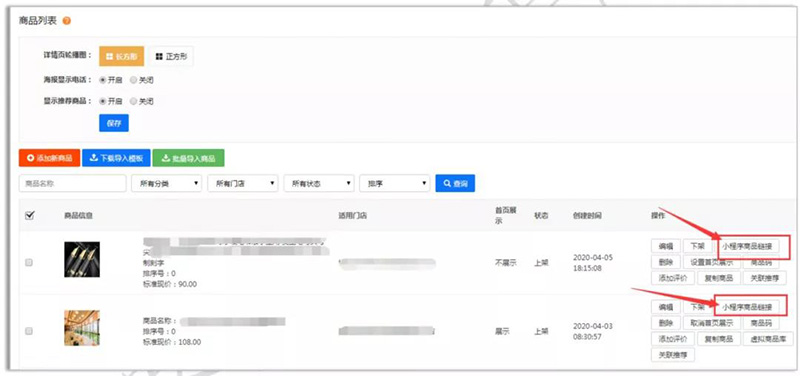This screenshot has width=800, height=376.
Task: Check the row priced 90.00
Action: (x=29, y=262)
